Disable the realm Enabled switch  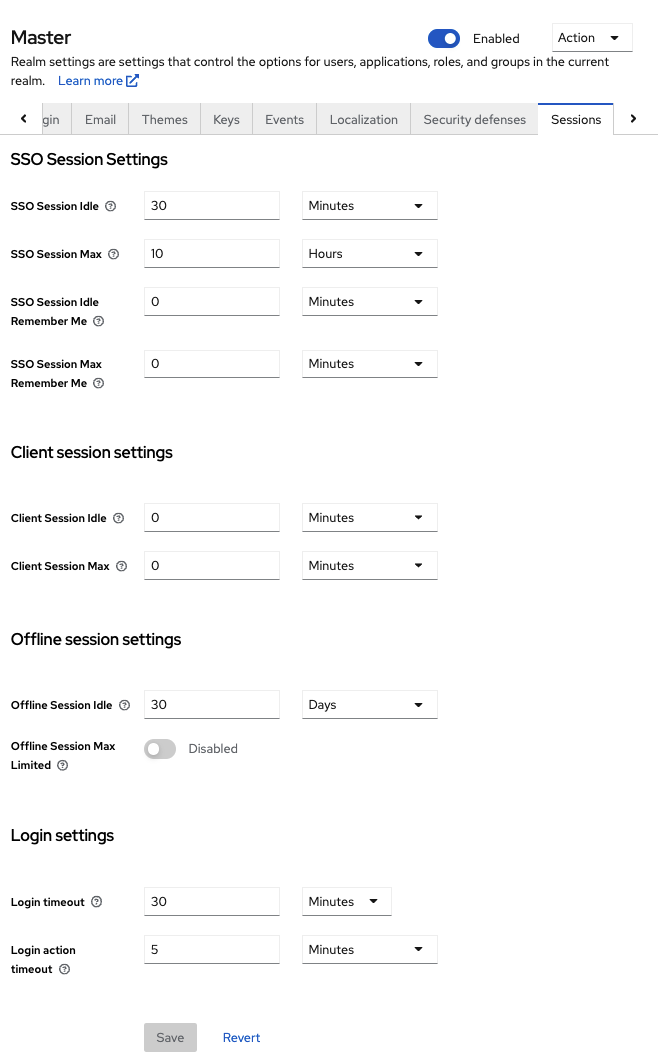point(443,38)
